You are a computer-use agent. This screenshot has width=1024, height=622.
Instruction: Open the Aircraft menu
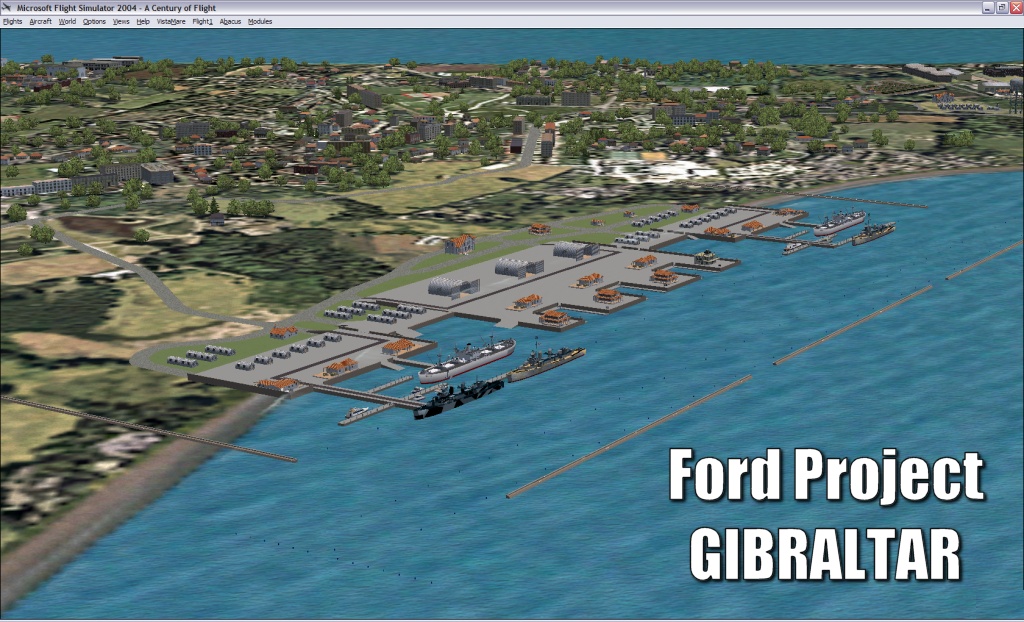tap(40, 22)
